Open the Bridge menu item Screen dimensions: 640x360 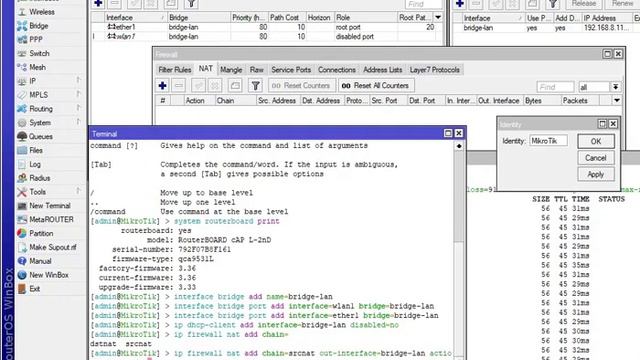pyautogui.click(x=38, y=26)
